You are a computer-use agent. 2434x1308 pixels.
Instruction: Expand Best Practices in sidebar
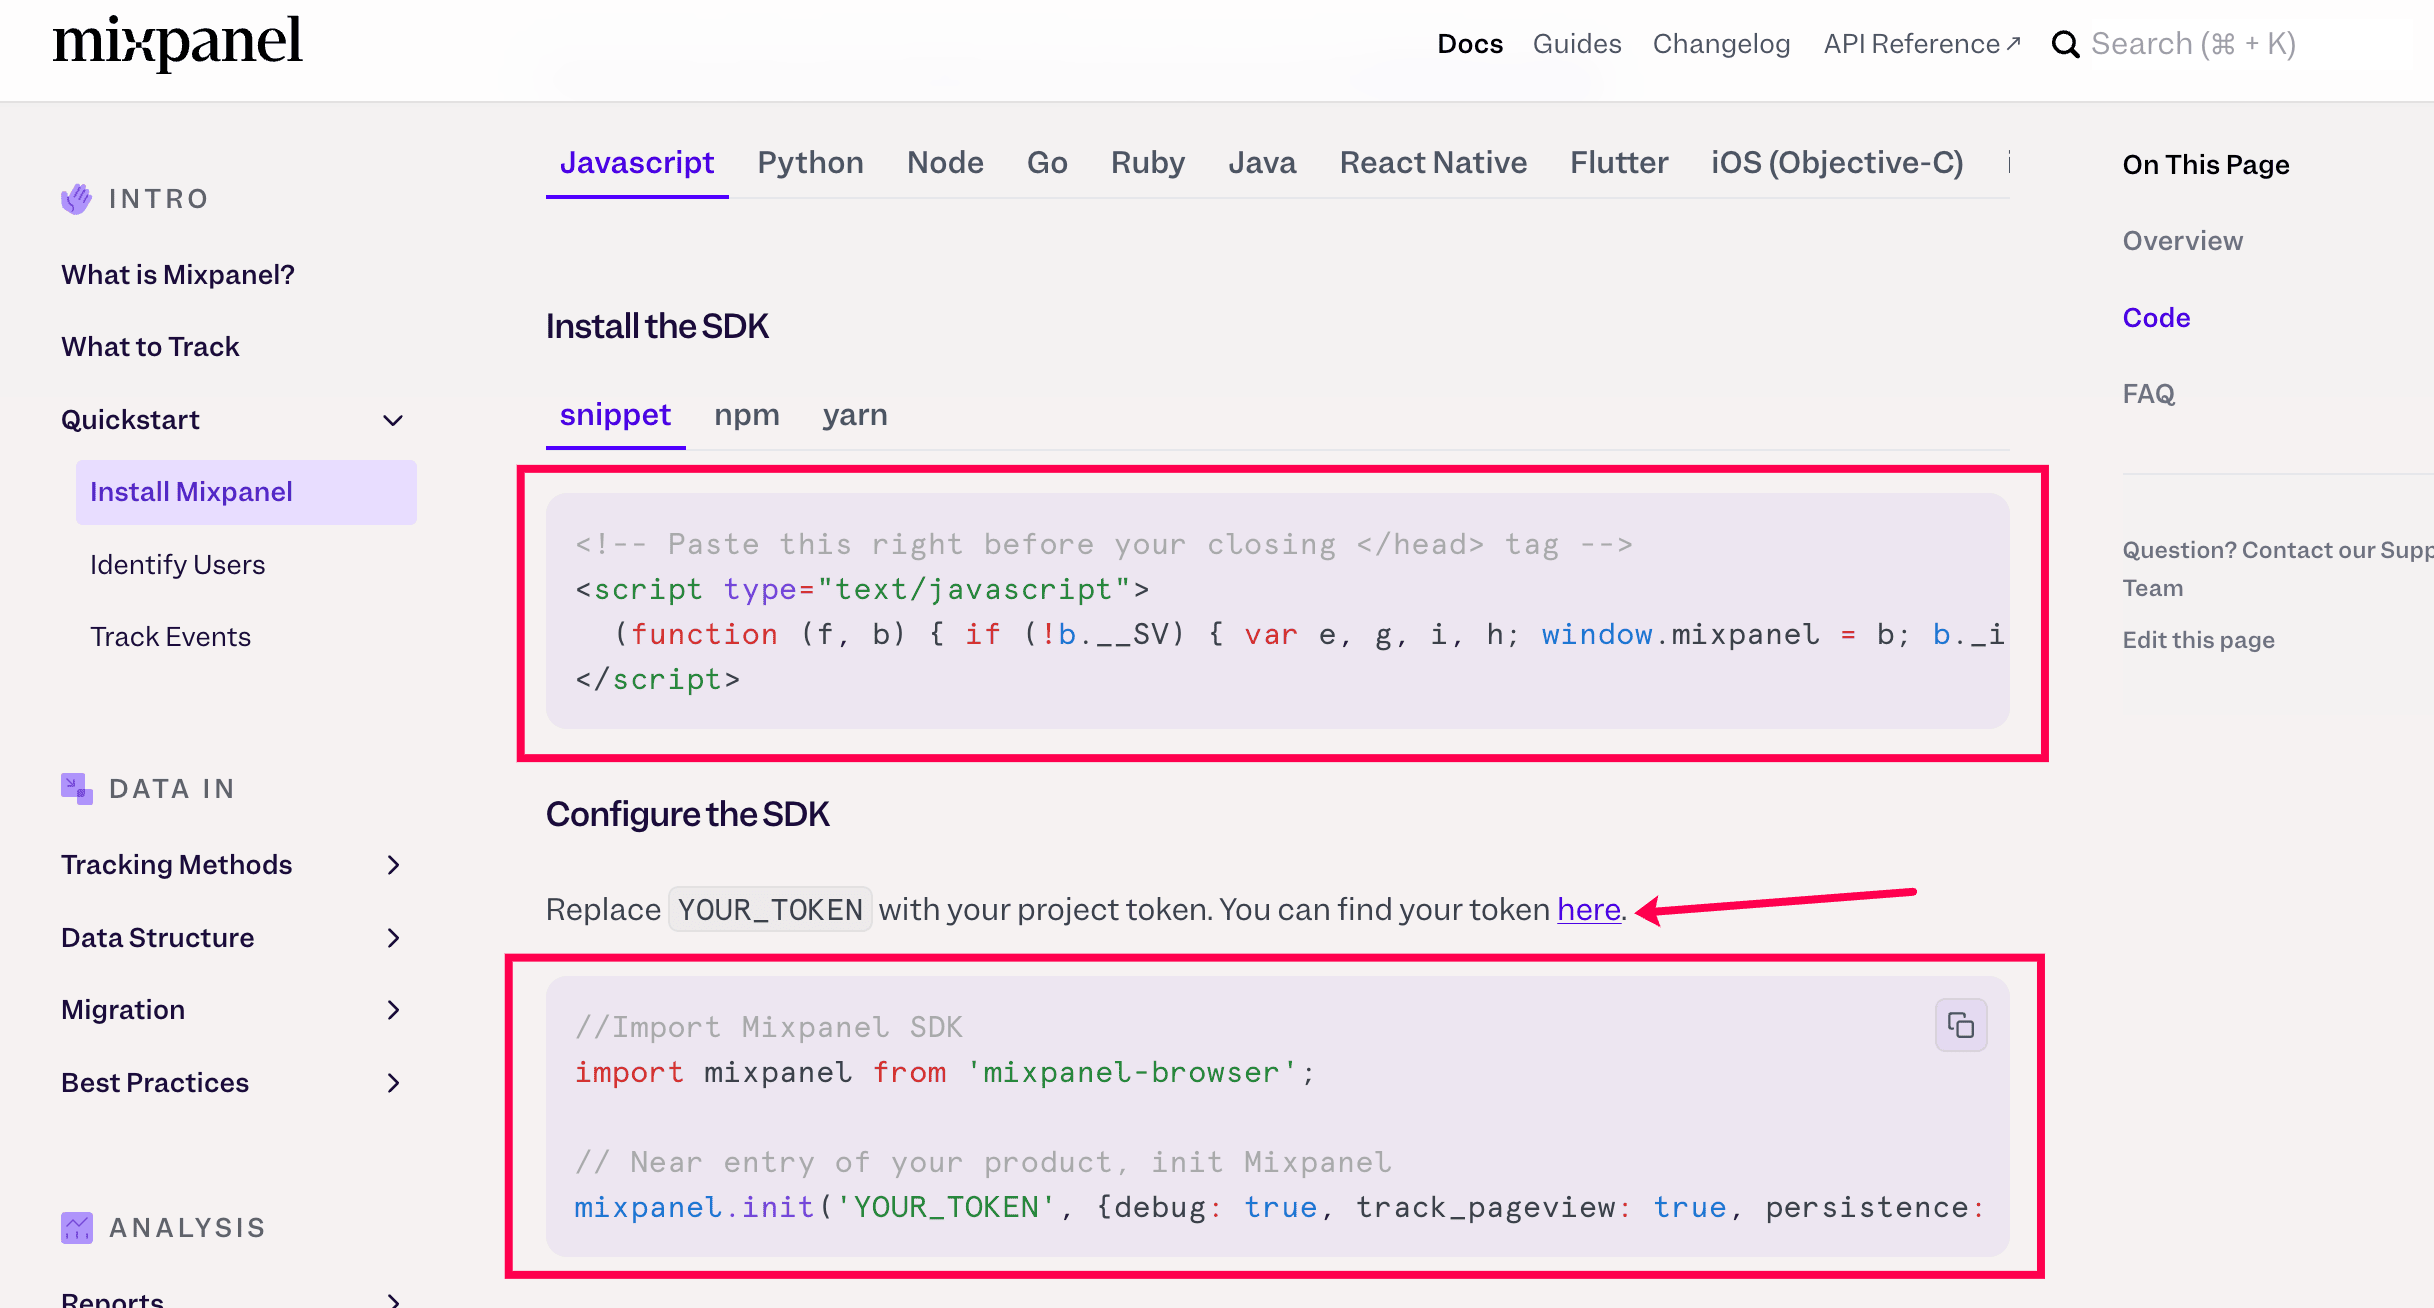click(393, 1083)
